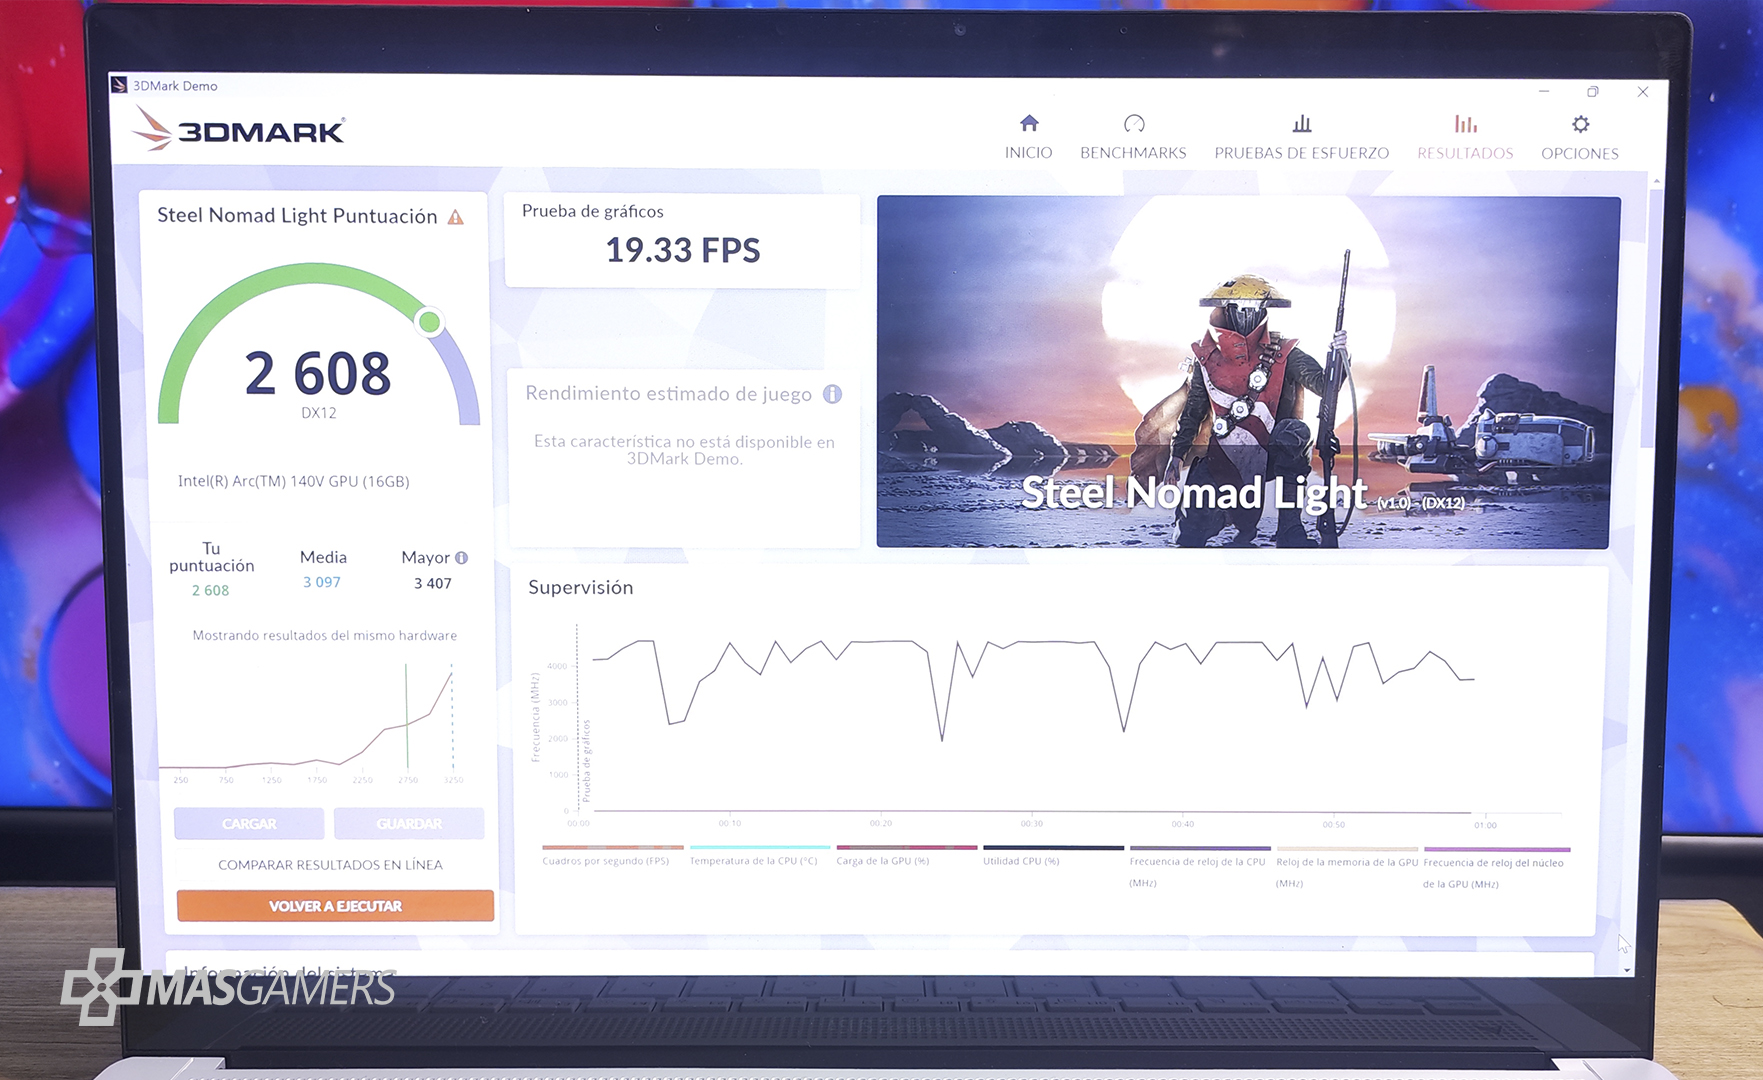Open Pruebas de Esfuerzo stress tests icon
Image resolution: width=1763 pixels, height=1080 pixels.
1301,124
